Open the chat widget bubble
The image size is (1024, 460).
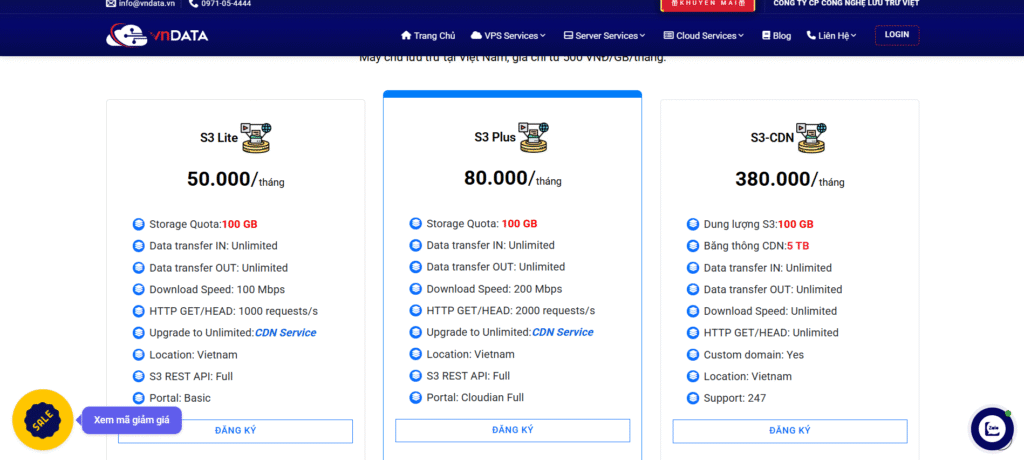(x=992, y=429)
